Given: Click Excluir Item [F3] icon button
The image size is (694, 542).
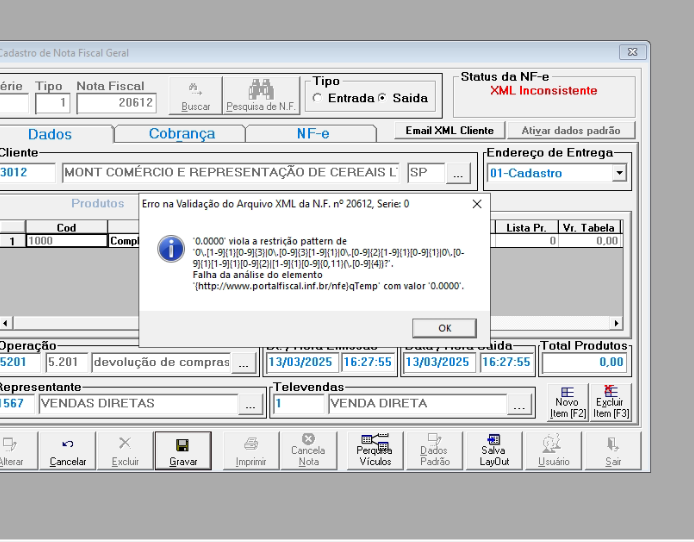Looking at the screenshot, I should pyautogui.click(x=610, y=402).
